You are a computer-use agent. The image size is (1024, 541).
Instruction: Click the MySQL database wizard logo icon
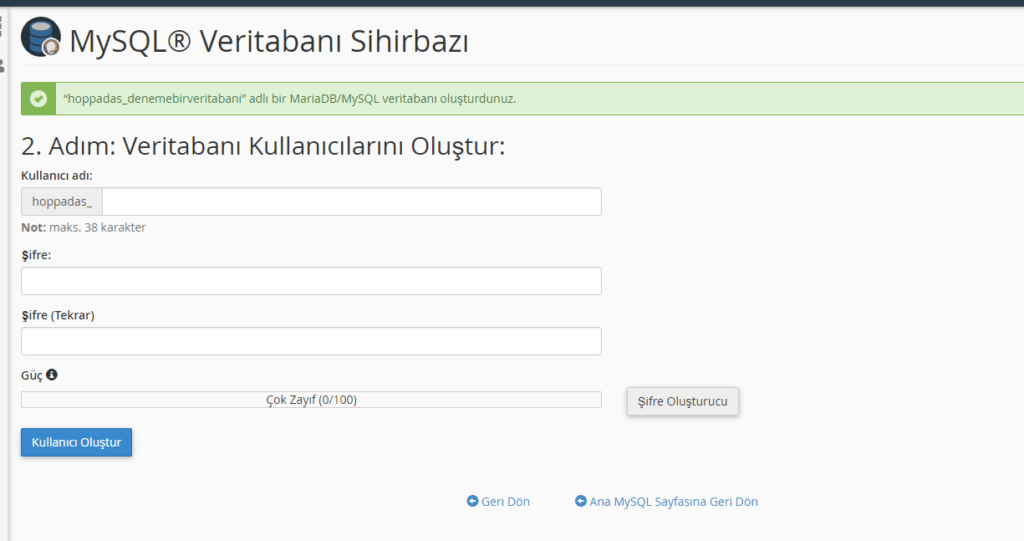pos(41,37)
